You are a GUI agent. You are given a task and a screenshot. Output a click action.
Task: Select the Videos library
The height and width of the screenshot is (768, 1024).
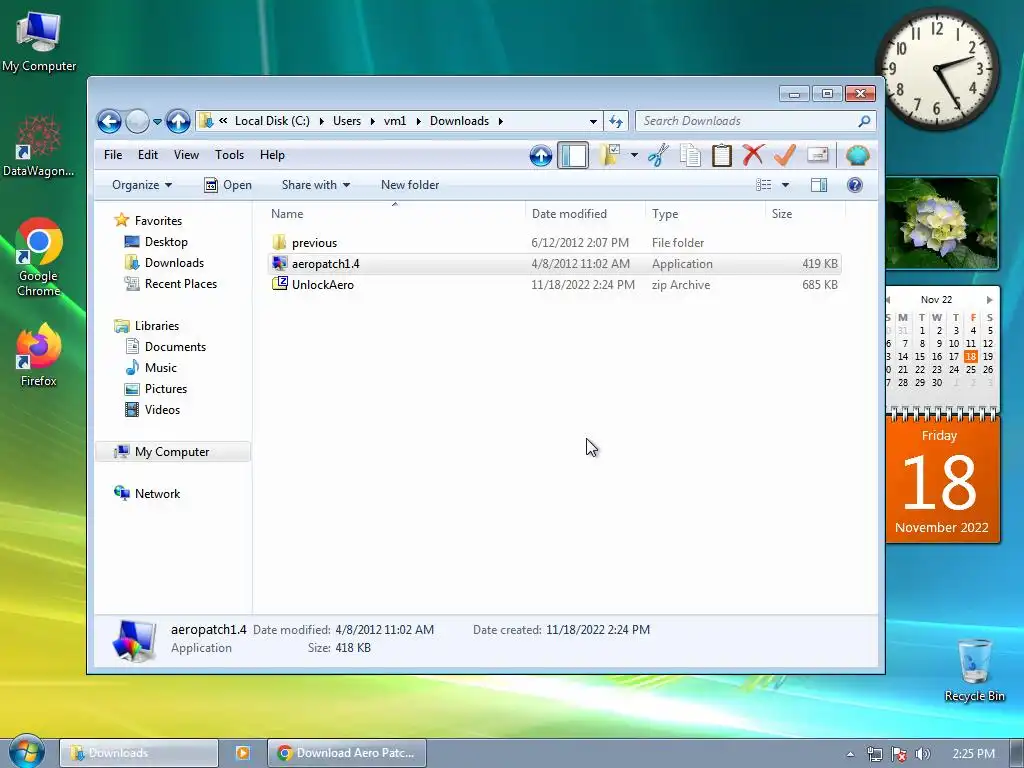[x=152, y=409]
